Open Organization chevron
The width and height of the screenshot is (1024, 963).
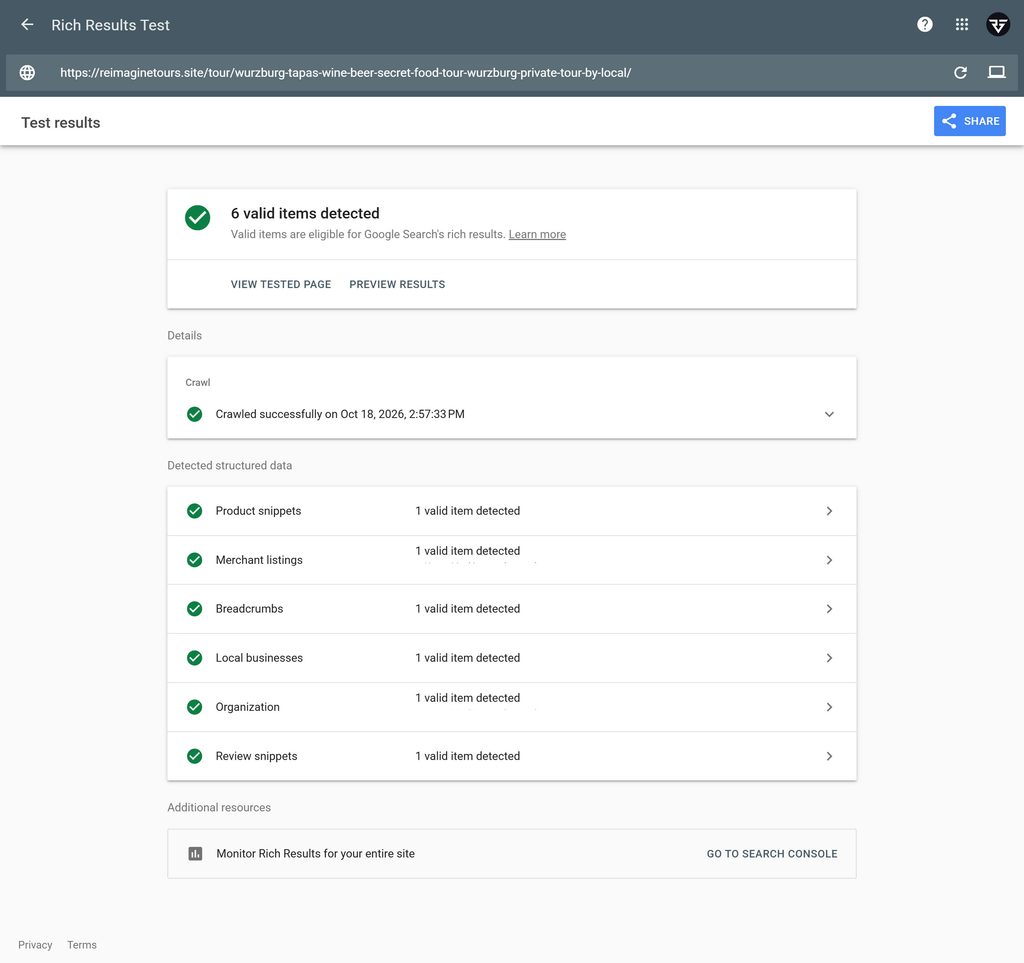[829, 707]
